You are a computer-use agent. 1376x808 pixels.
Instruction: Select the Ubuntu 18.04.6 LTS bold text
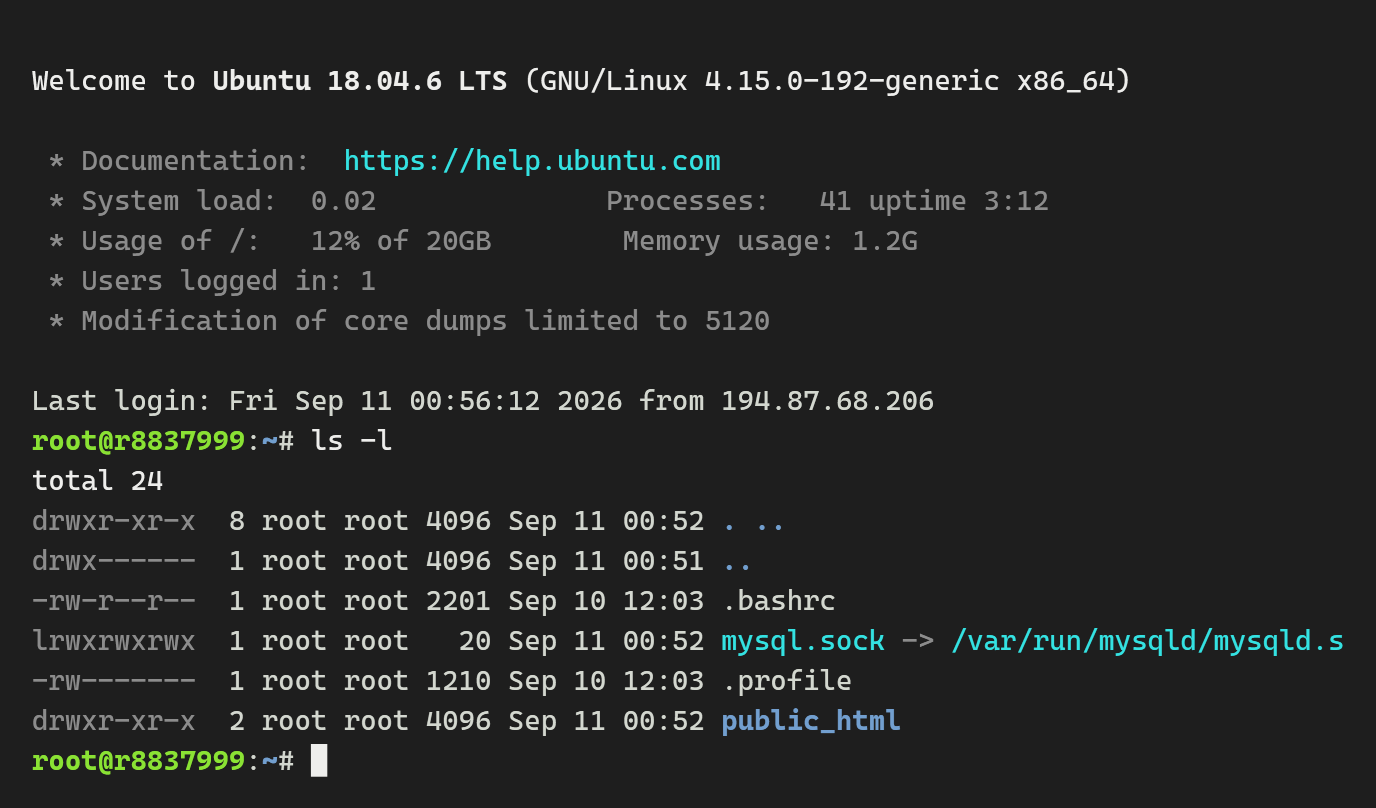pos(360,81)
